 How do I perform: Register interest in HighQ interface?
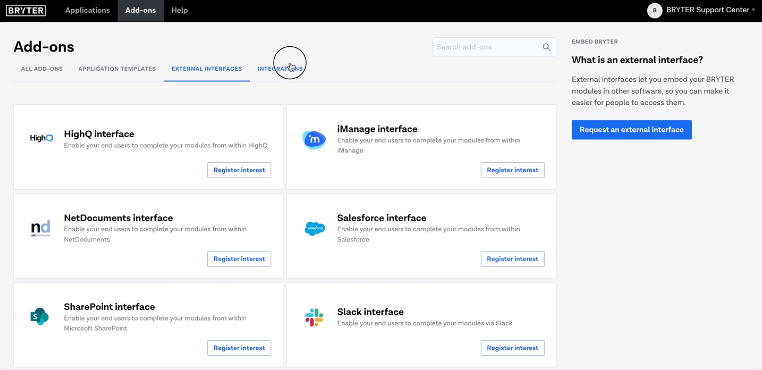point(239,170)
